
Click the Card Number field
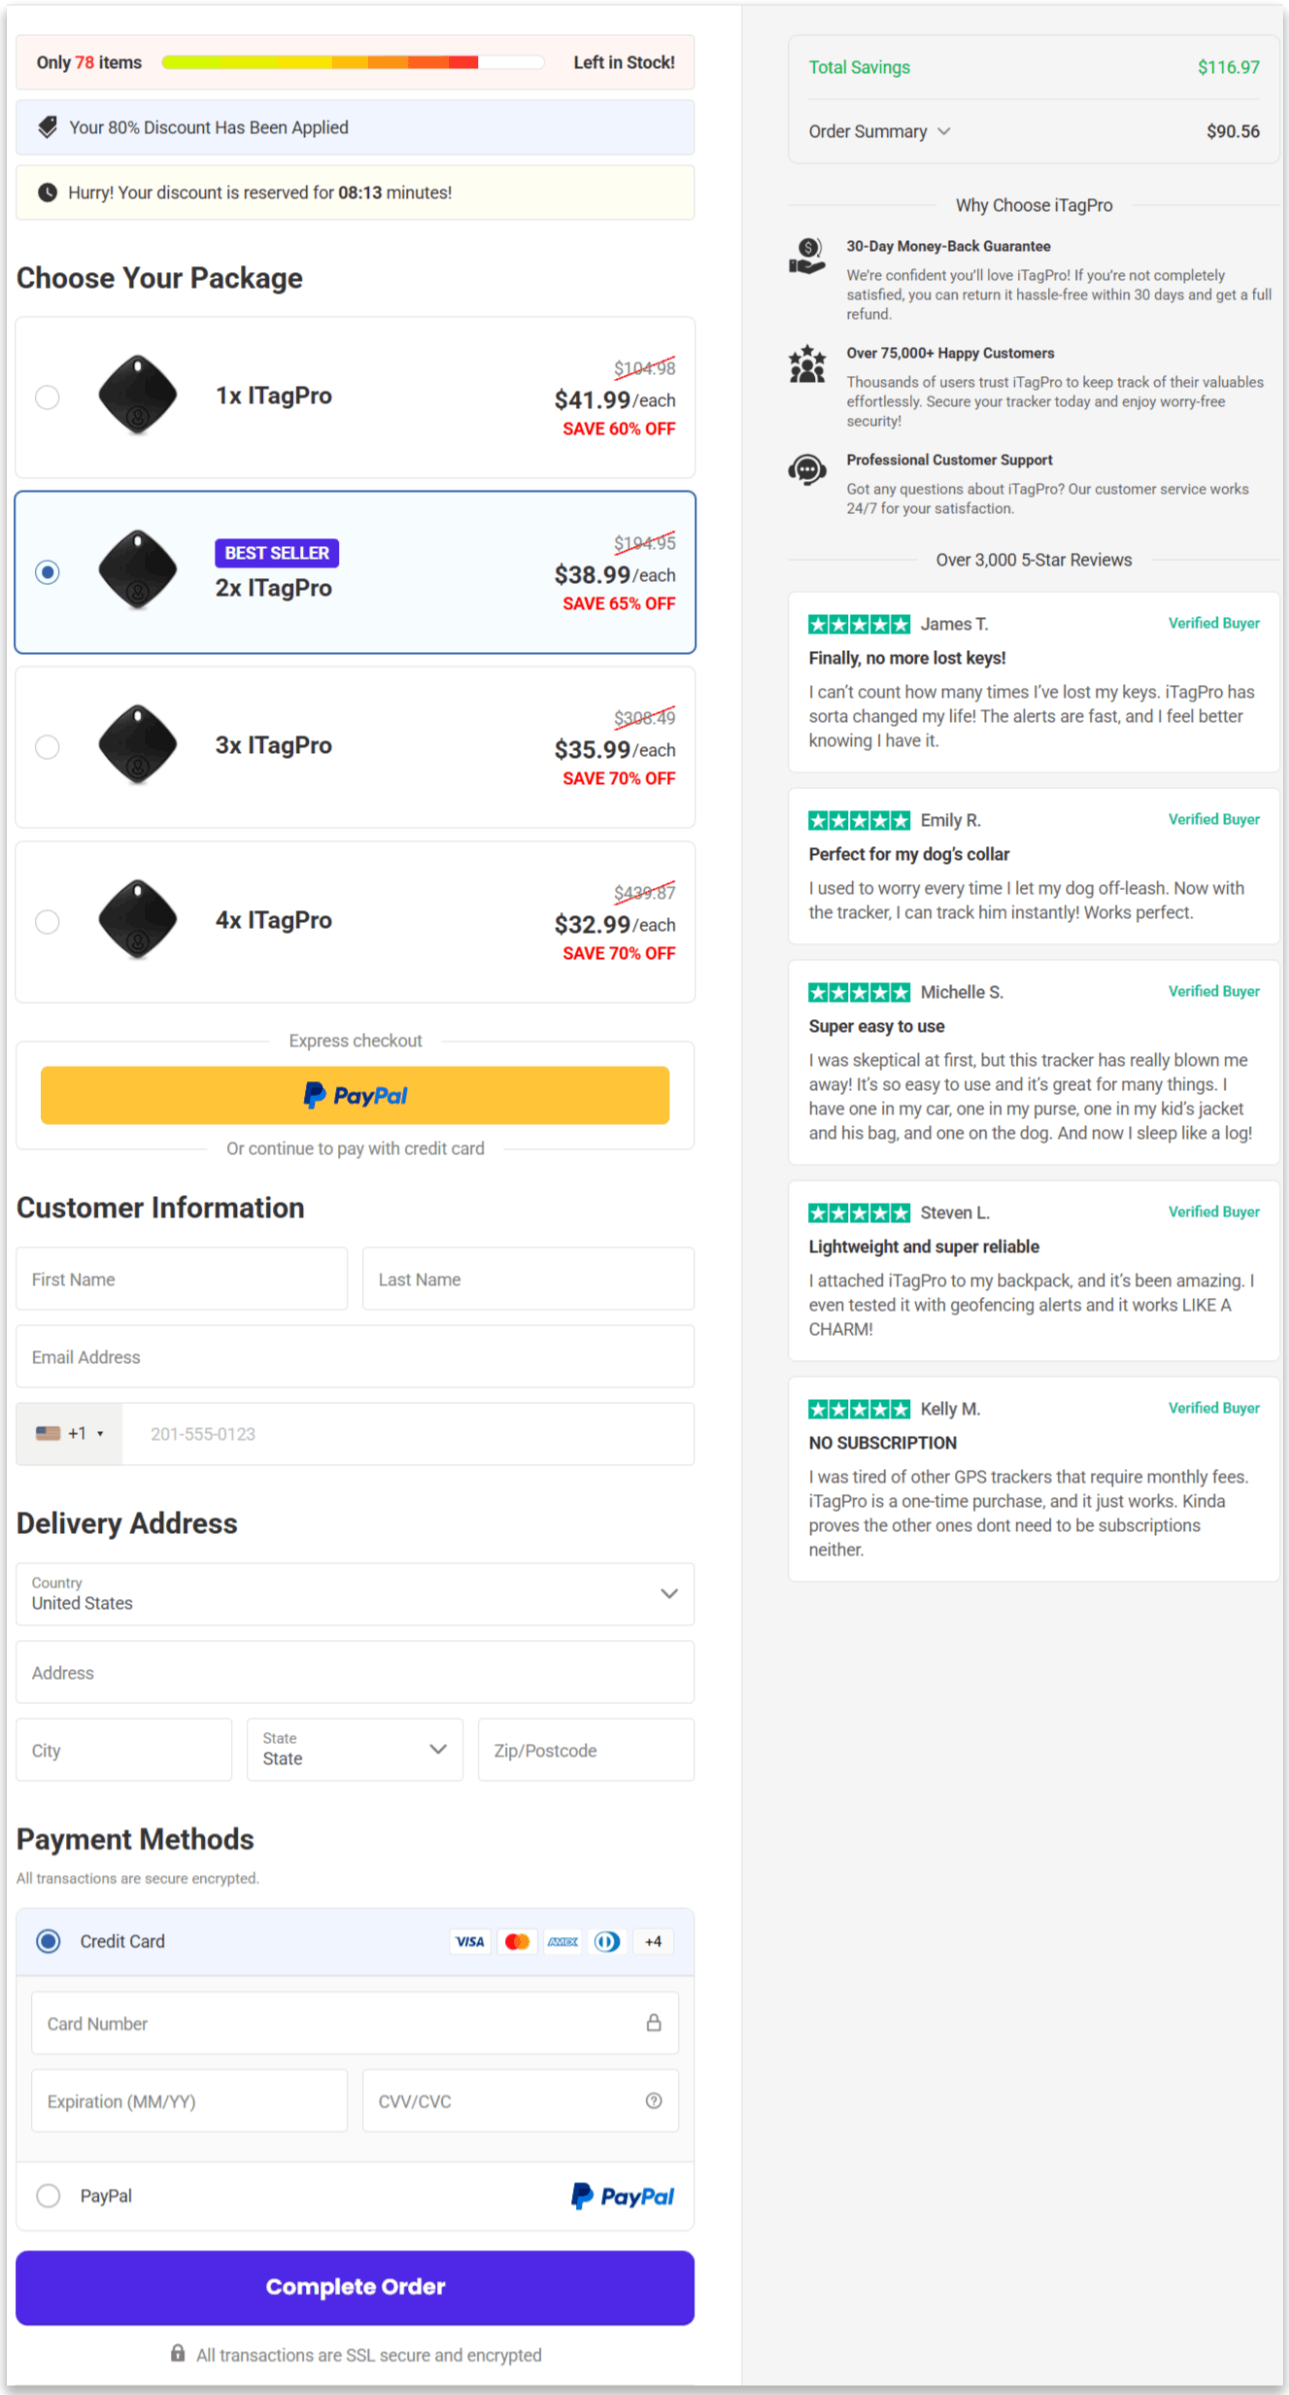(355, 2023)
